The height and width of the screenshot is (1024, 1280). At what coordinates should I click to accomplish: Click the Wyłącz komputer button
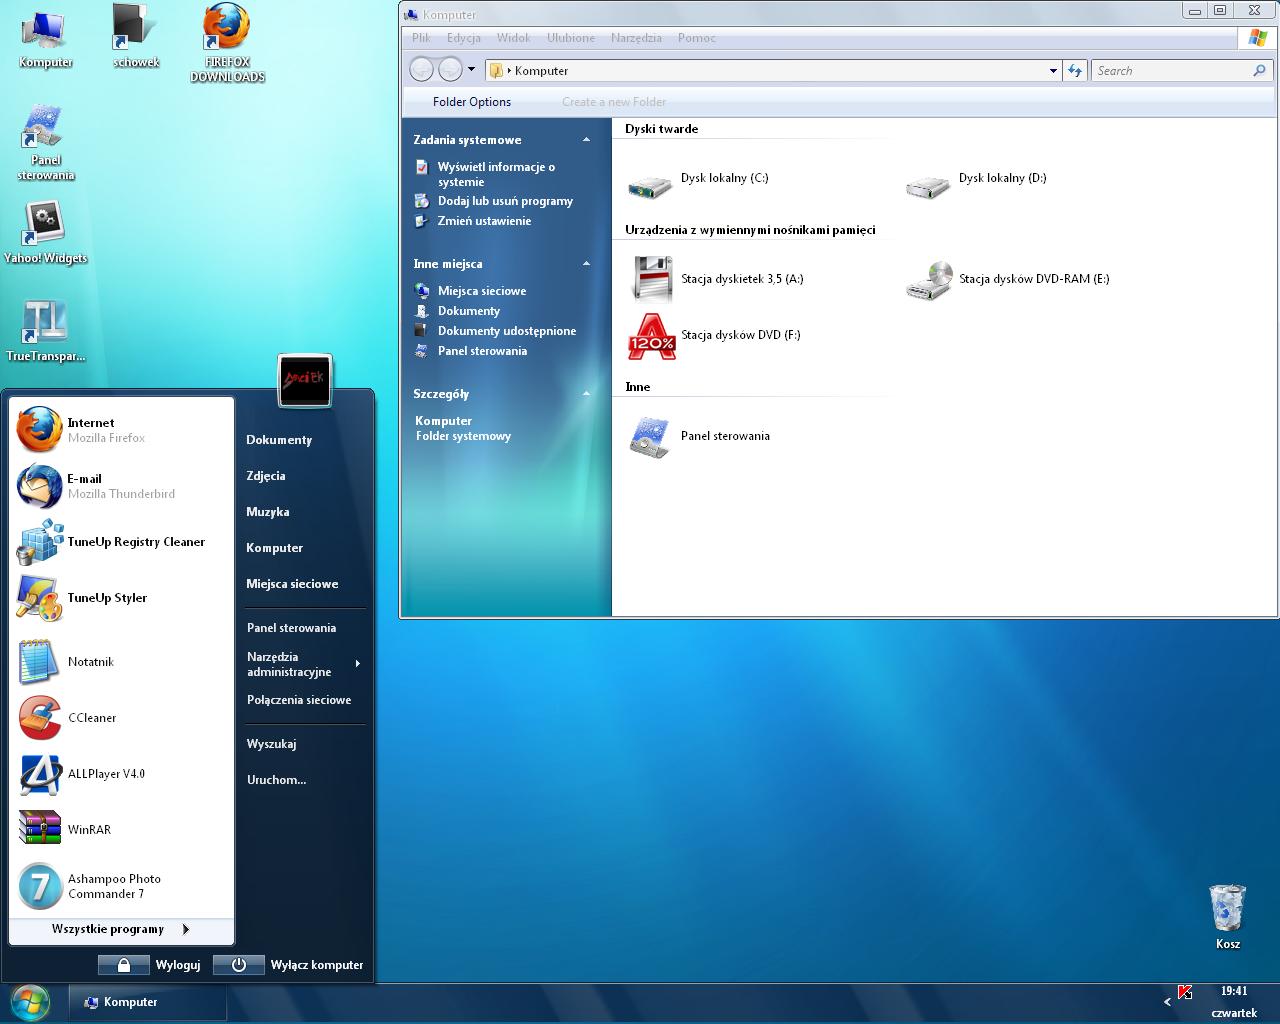point(239,965)
